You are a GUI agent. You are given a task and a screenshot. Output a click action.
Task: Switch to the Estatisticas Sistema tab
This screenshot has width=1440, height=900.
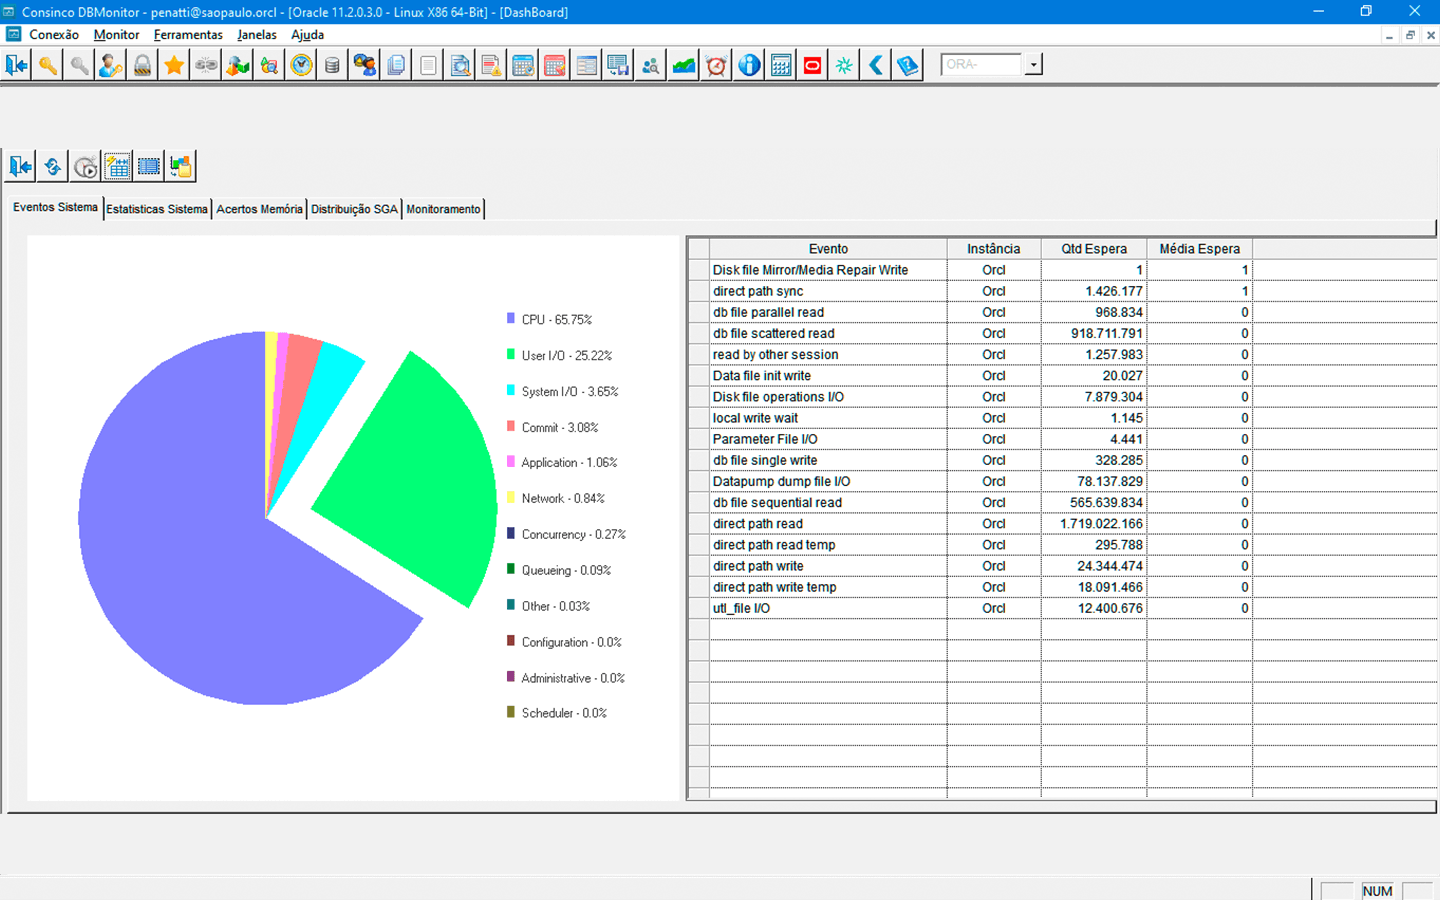coord(157,209)
